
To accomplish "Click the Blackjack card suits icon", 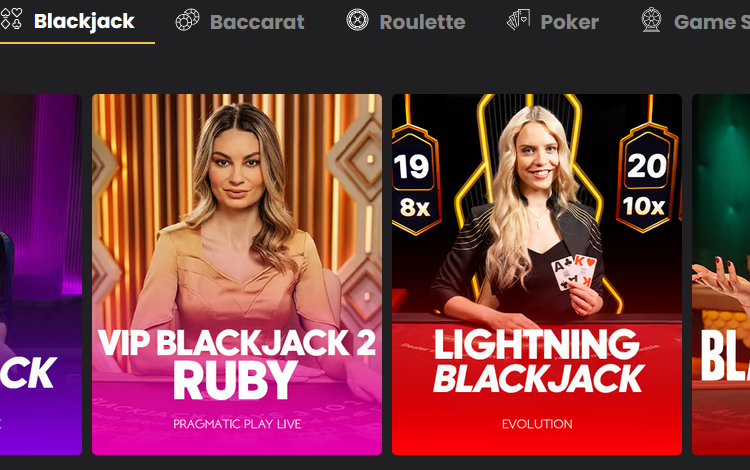I will pyautogui.click(x=11, y=20).
